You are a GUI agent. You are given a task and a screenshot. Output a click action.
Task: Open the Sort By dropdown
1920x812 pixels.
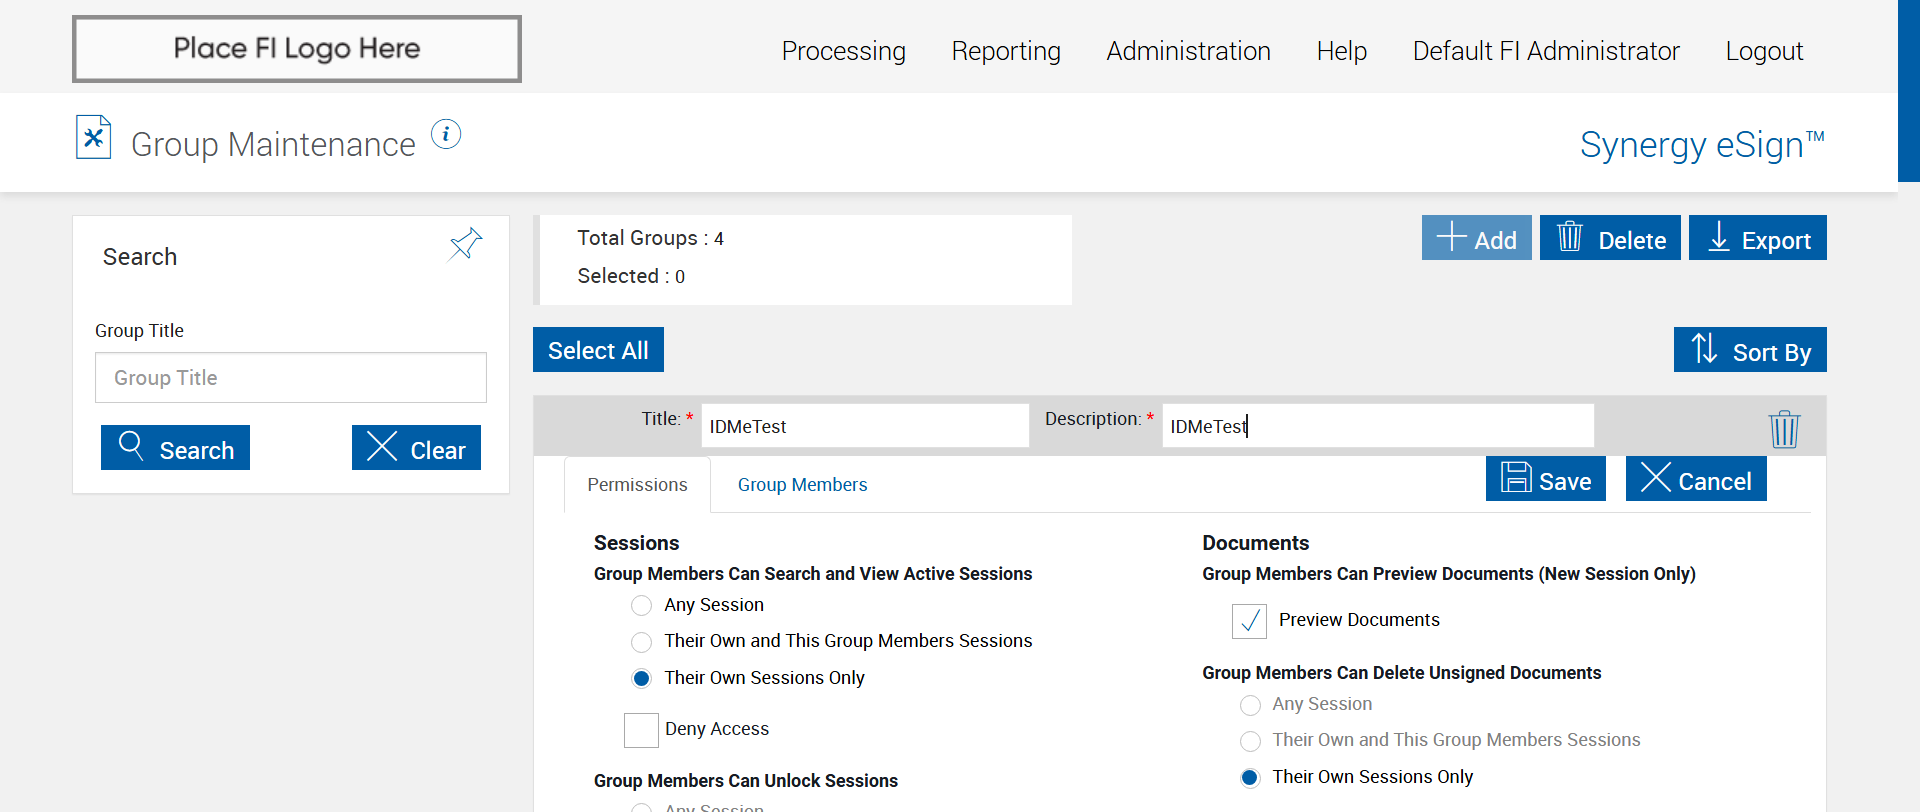point(1750,350)
